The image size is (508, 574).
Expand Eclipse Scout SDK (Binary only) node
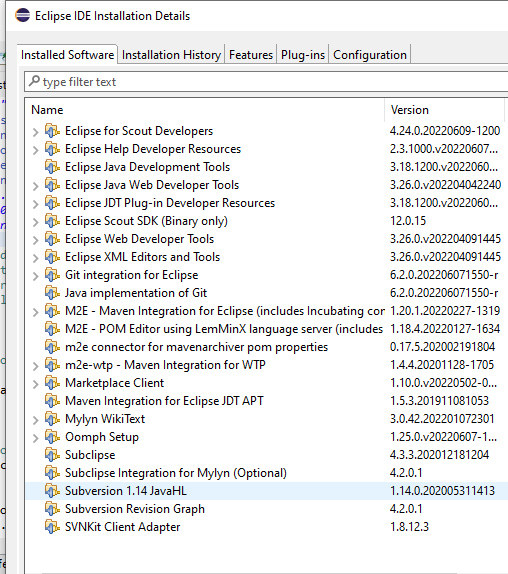(x=36, y=222)
